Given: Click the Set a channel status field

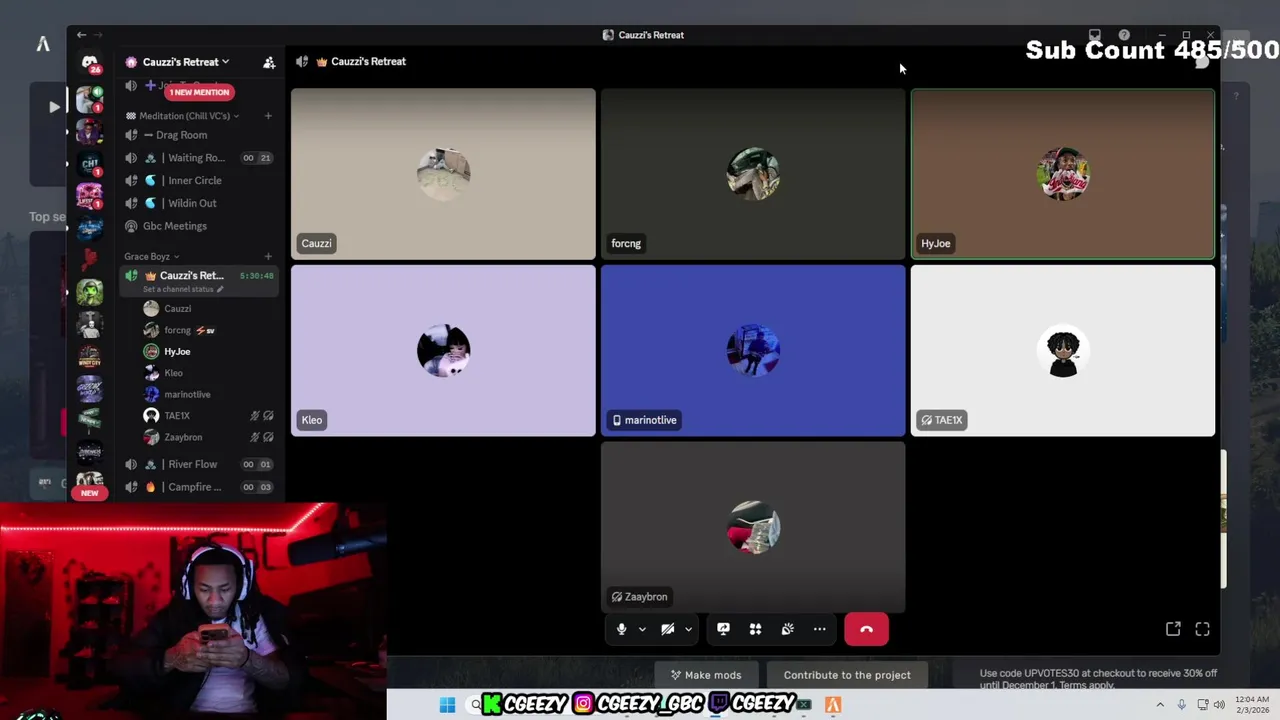Looking at the screenshot, I should pos(183,289).
